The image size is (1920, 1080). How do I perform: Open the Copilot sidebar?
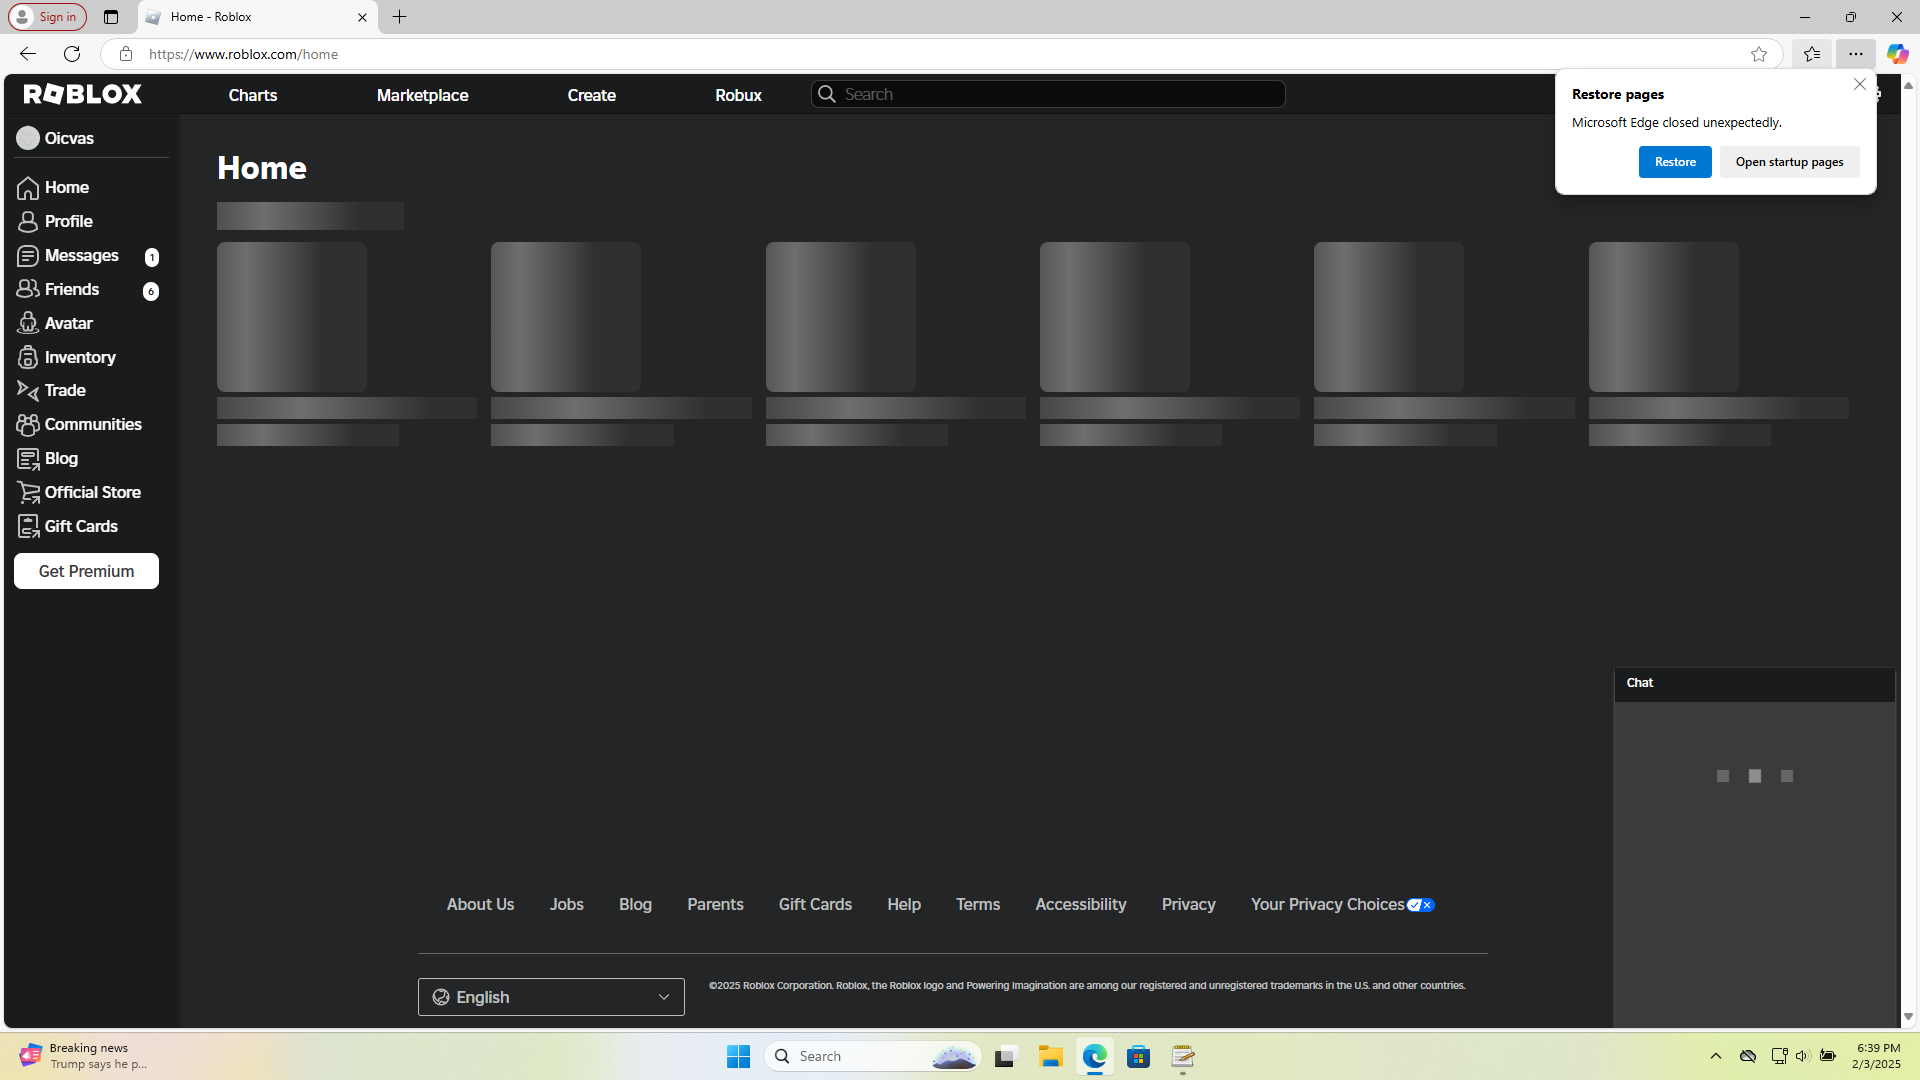[1897, 54]
